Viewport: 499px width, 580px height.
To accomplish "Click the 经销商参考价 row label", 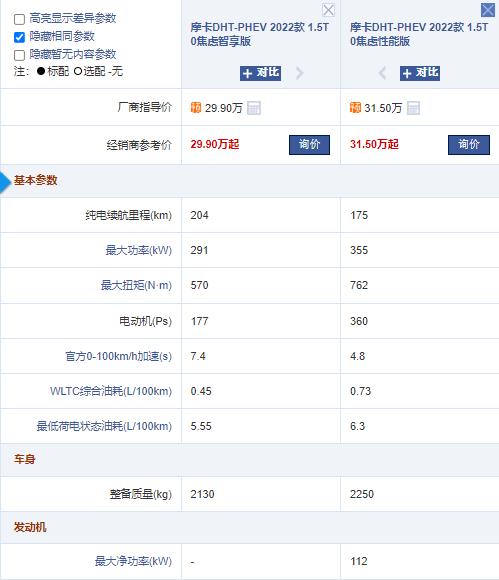I will (139, 145).
